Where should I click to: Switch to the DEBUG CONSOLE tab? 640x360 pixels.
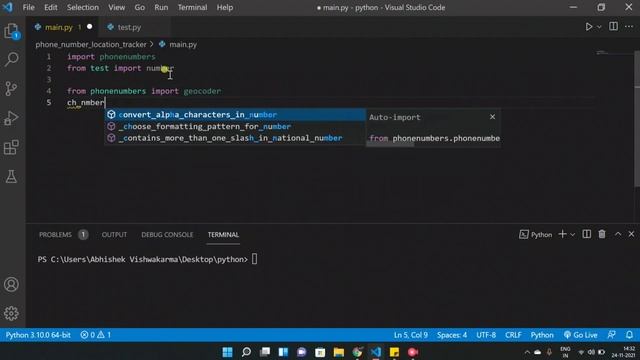(167, 235)
